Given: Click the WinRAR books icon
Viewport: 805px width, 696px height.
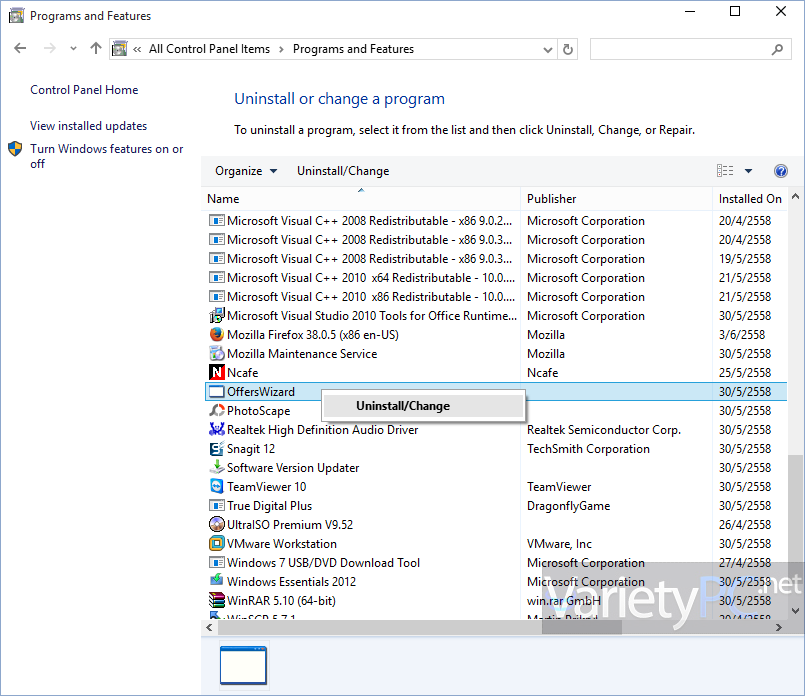Looking at the screenshot, I should coord(217,601).
